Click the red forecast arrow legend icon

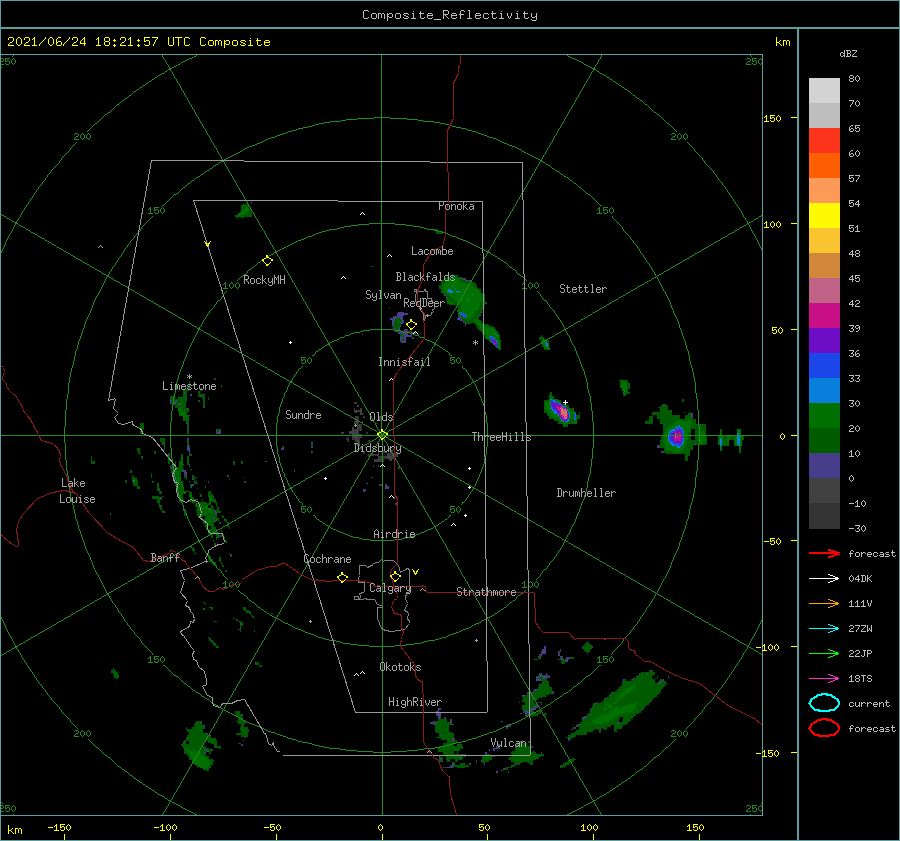click(x=824, y=553)
